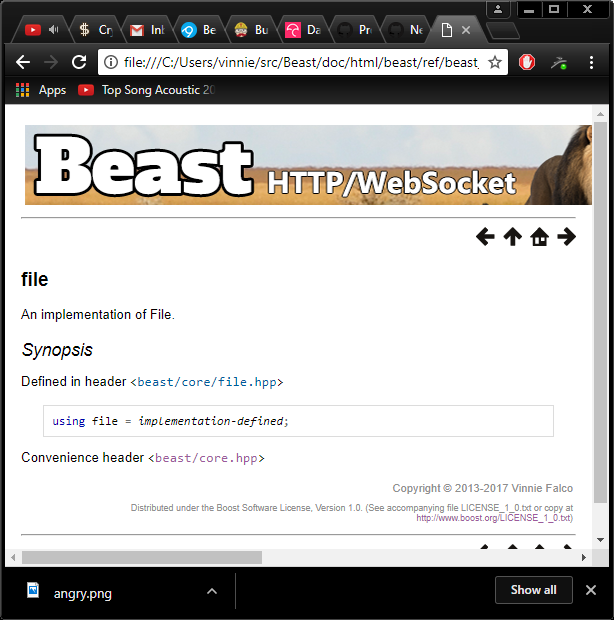The image size is (614, 620).
Task: Open beast/core/file.hpp header link
Action: [207, 382]
